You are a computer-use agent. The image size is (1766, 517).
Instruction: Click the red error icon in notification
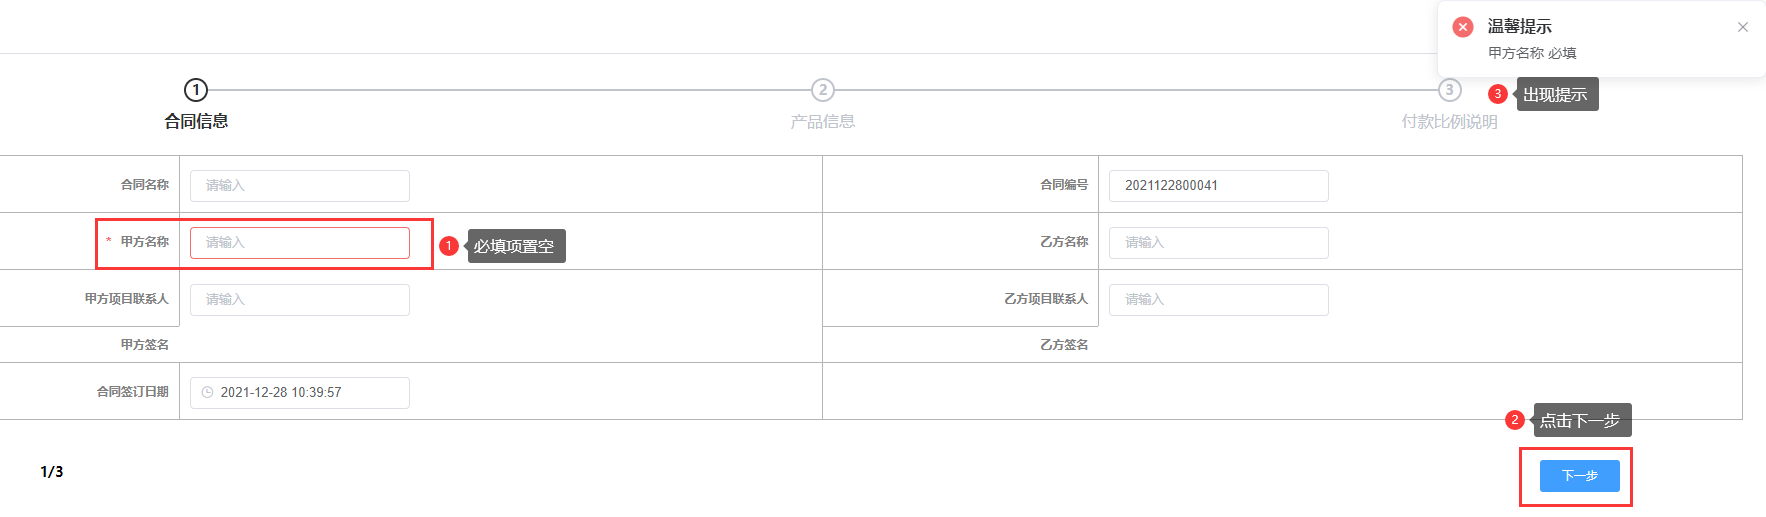(x=1463, y=27)
